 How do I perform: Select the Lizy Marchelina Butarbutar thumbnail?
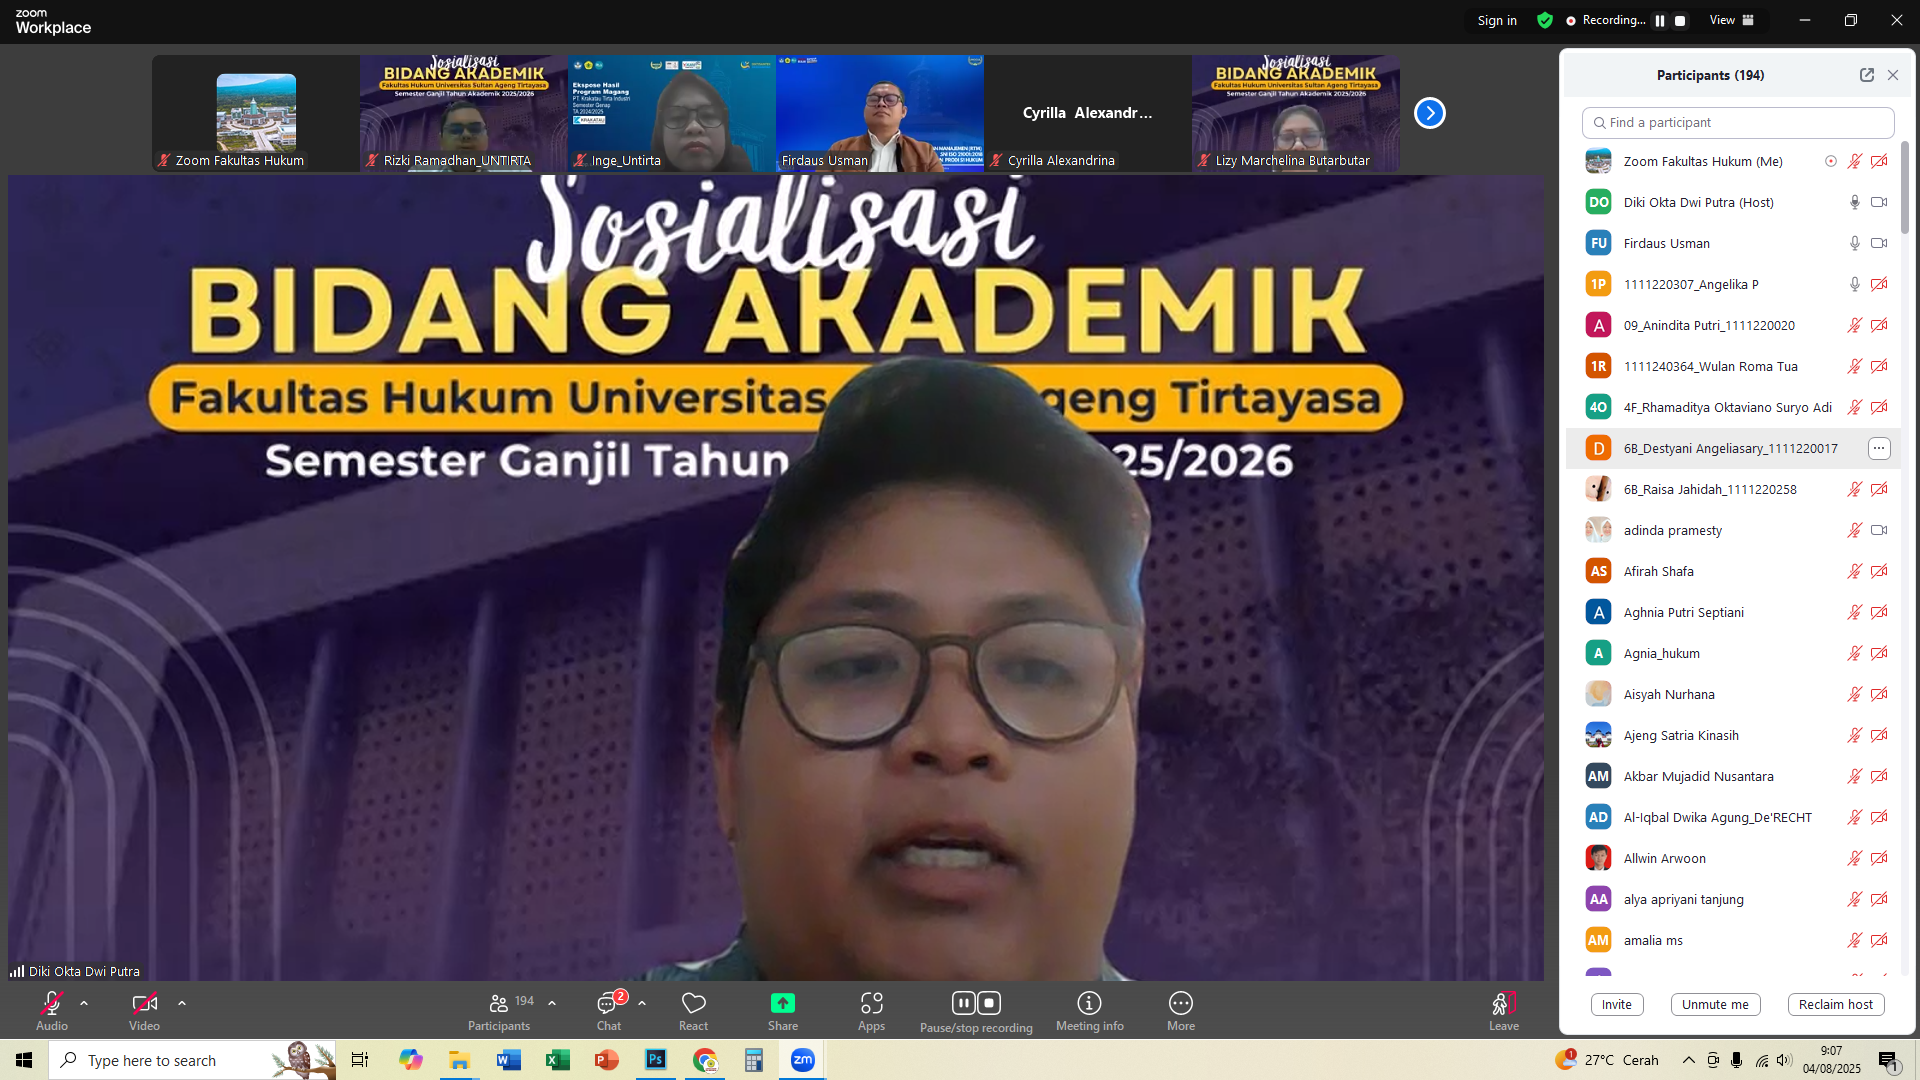point(1296,113)
